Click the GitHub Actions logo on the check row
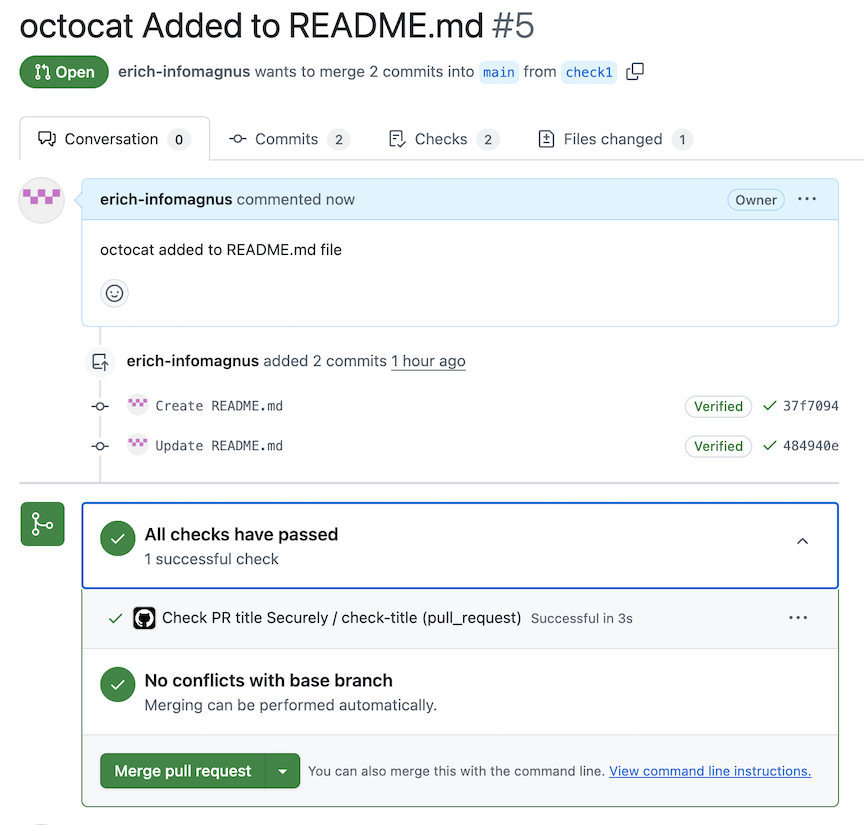864x825 pixels. [x=144, y=617]
